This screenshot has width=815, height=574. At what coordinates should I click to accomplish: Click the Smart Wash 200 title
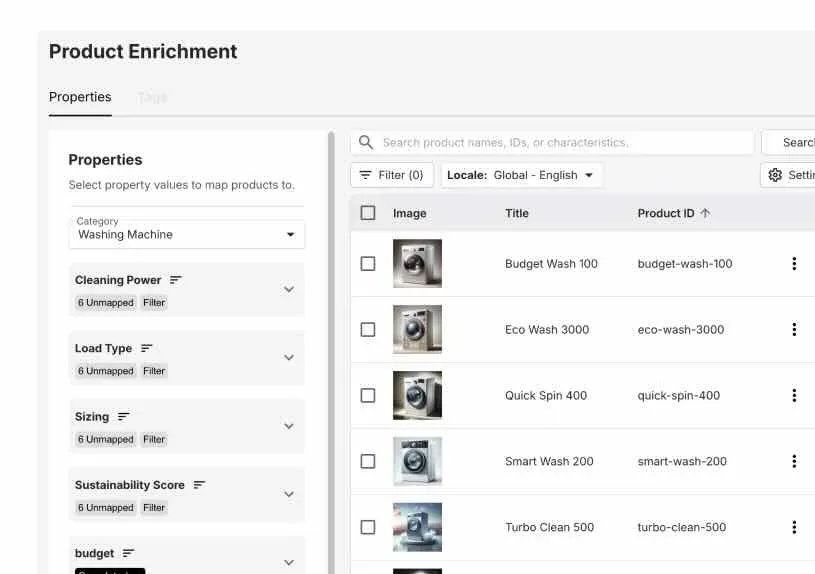[x=549, y=461]
